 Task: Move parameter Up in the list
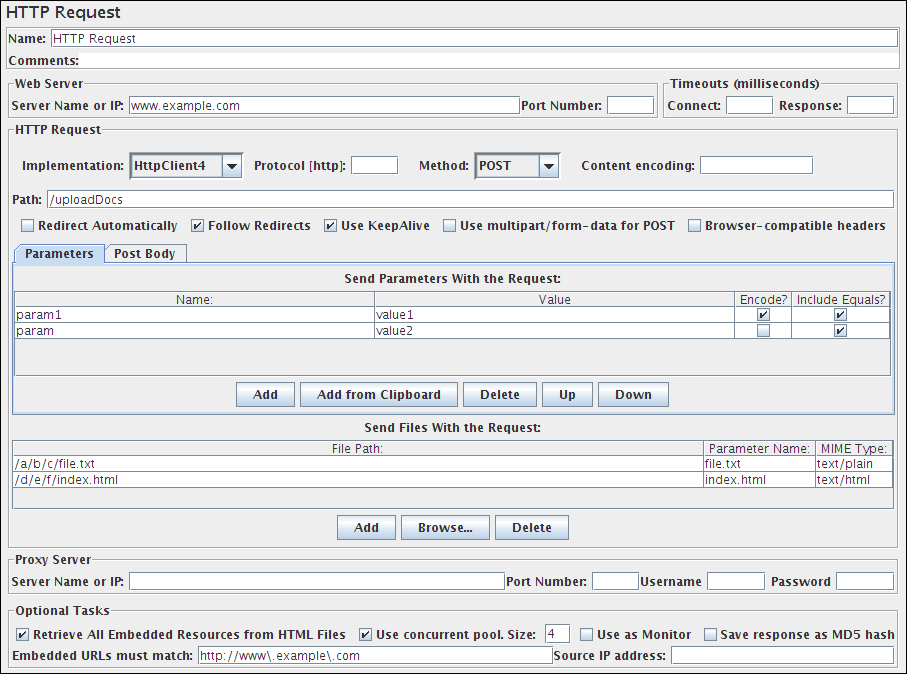[x=567, y=394]
